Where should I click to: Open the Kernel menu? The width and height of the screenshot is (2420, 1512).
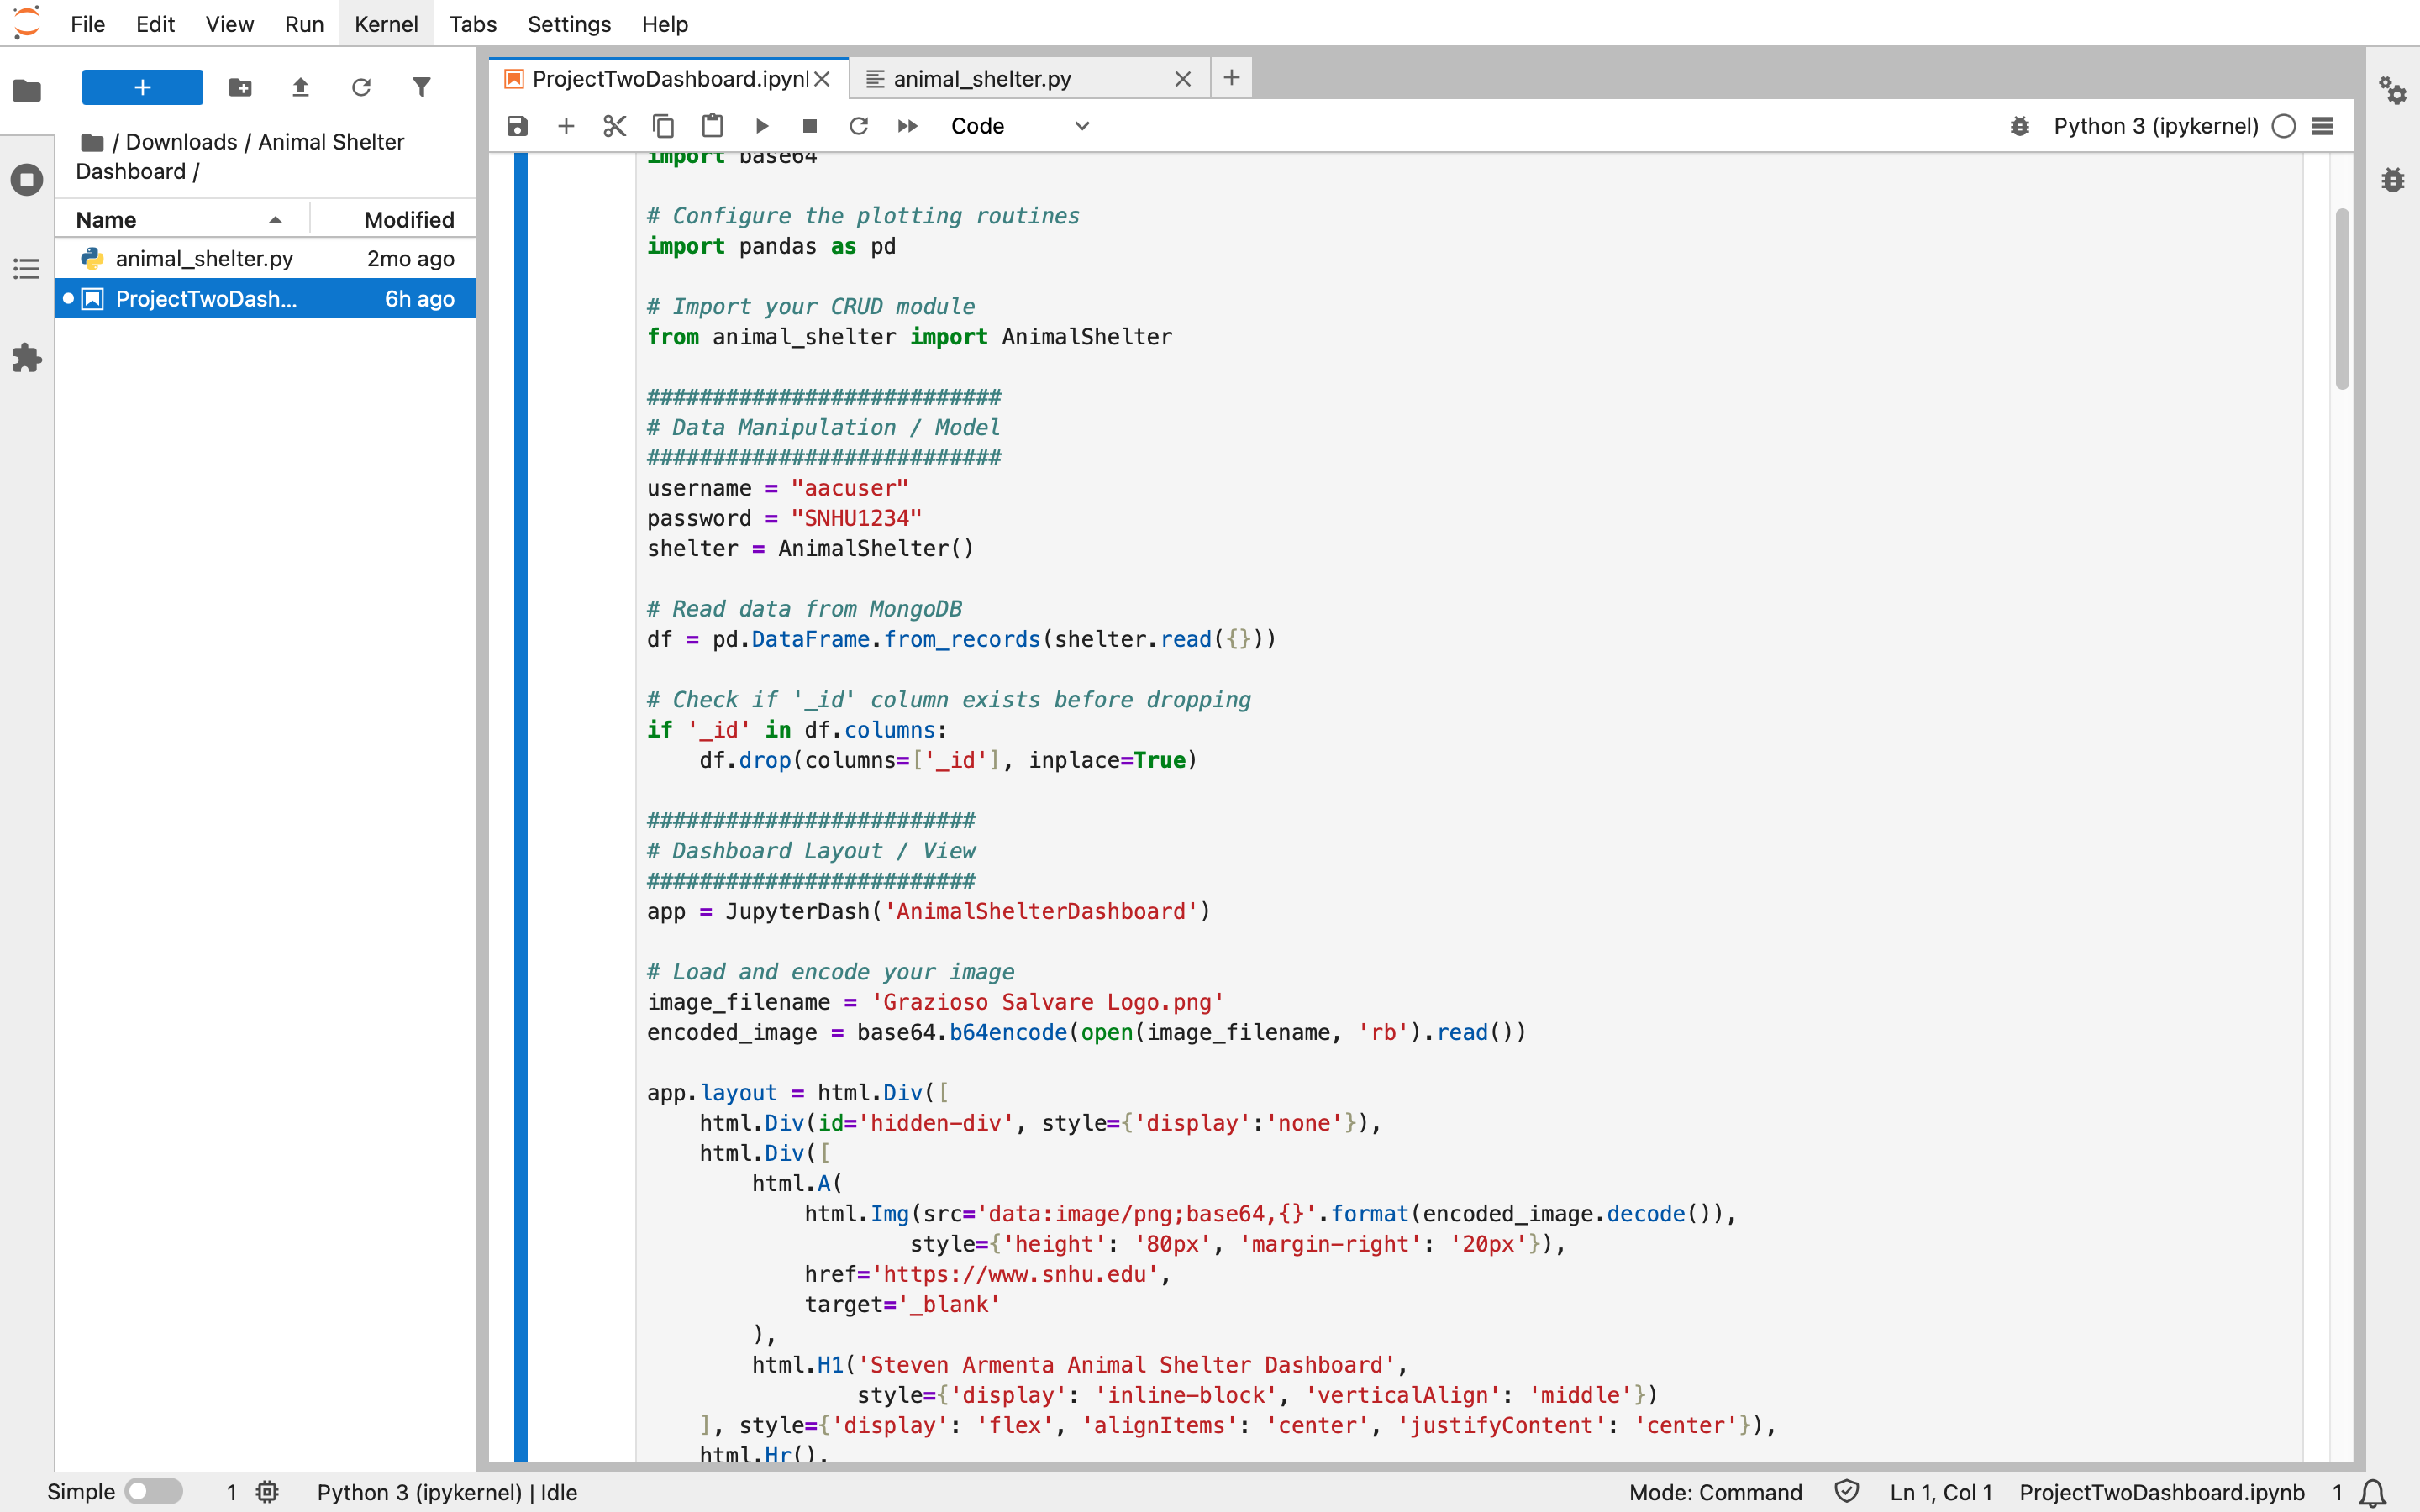coord(385,24)
